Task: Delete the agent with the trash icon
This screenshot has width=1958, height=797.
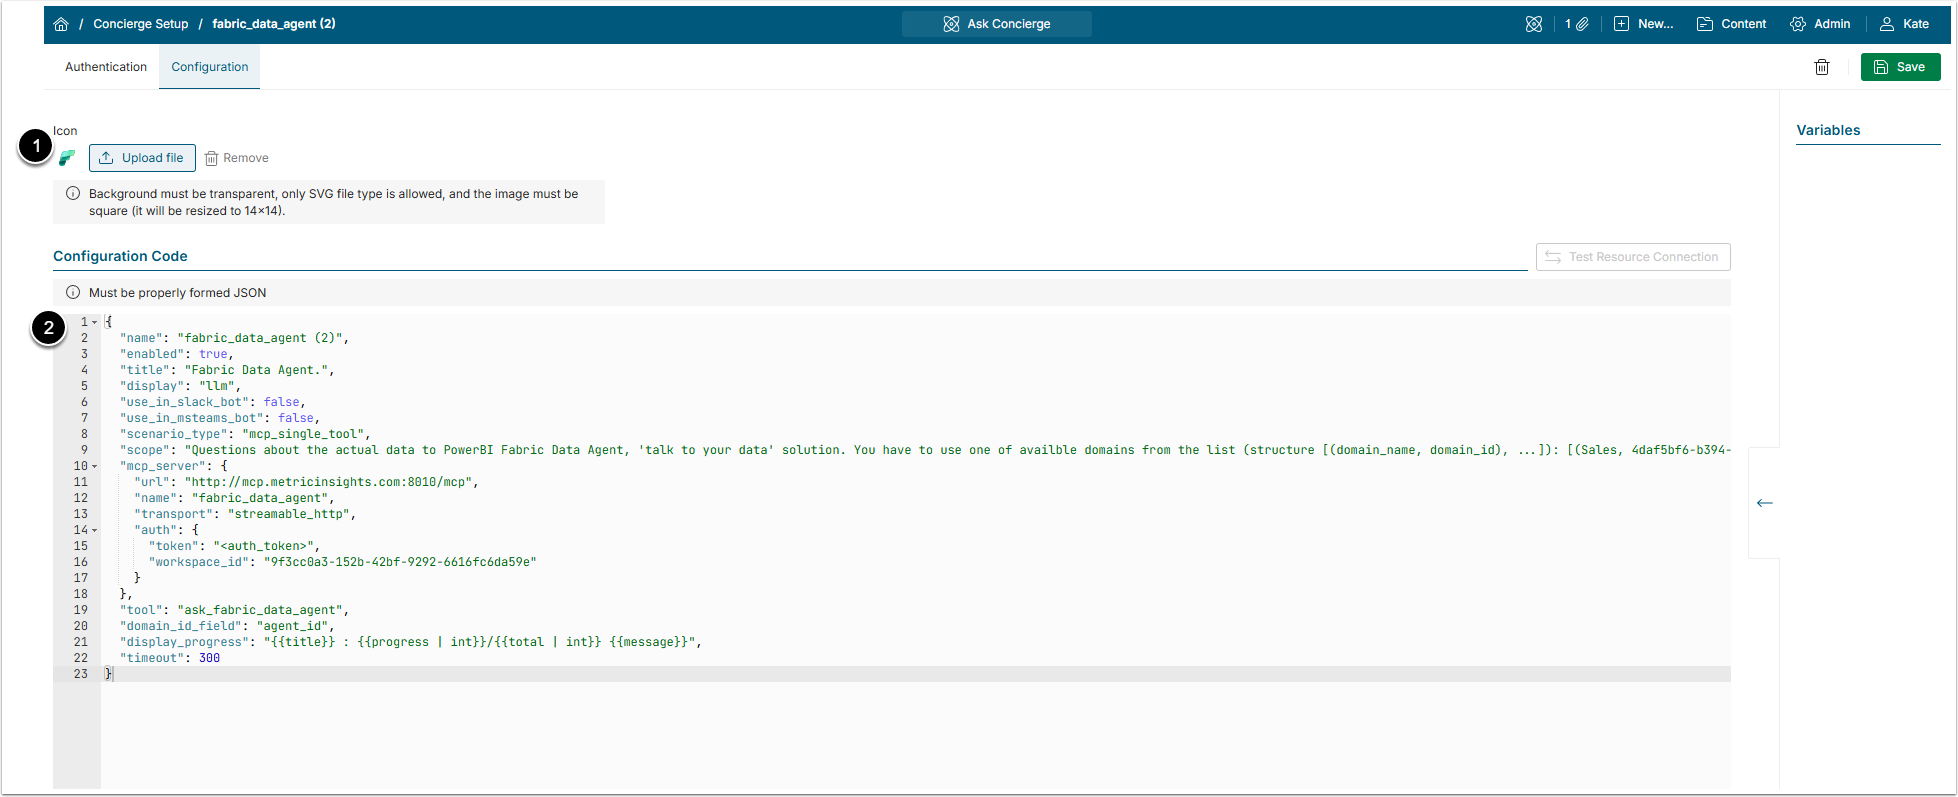Action: click(1822, 67)
